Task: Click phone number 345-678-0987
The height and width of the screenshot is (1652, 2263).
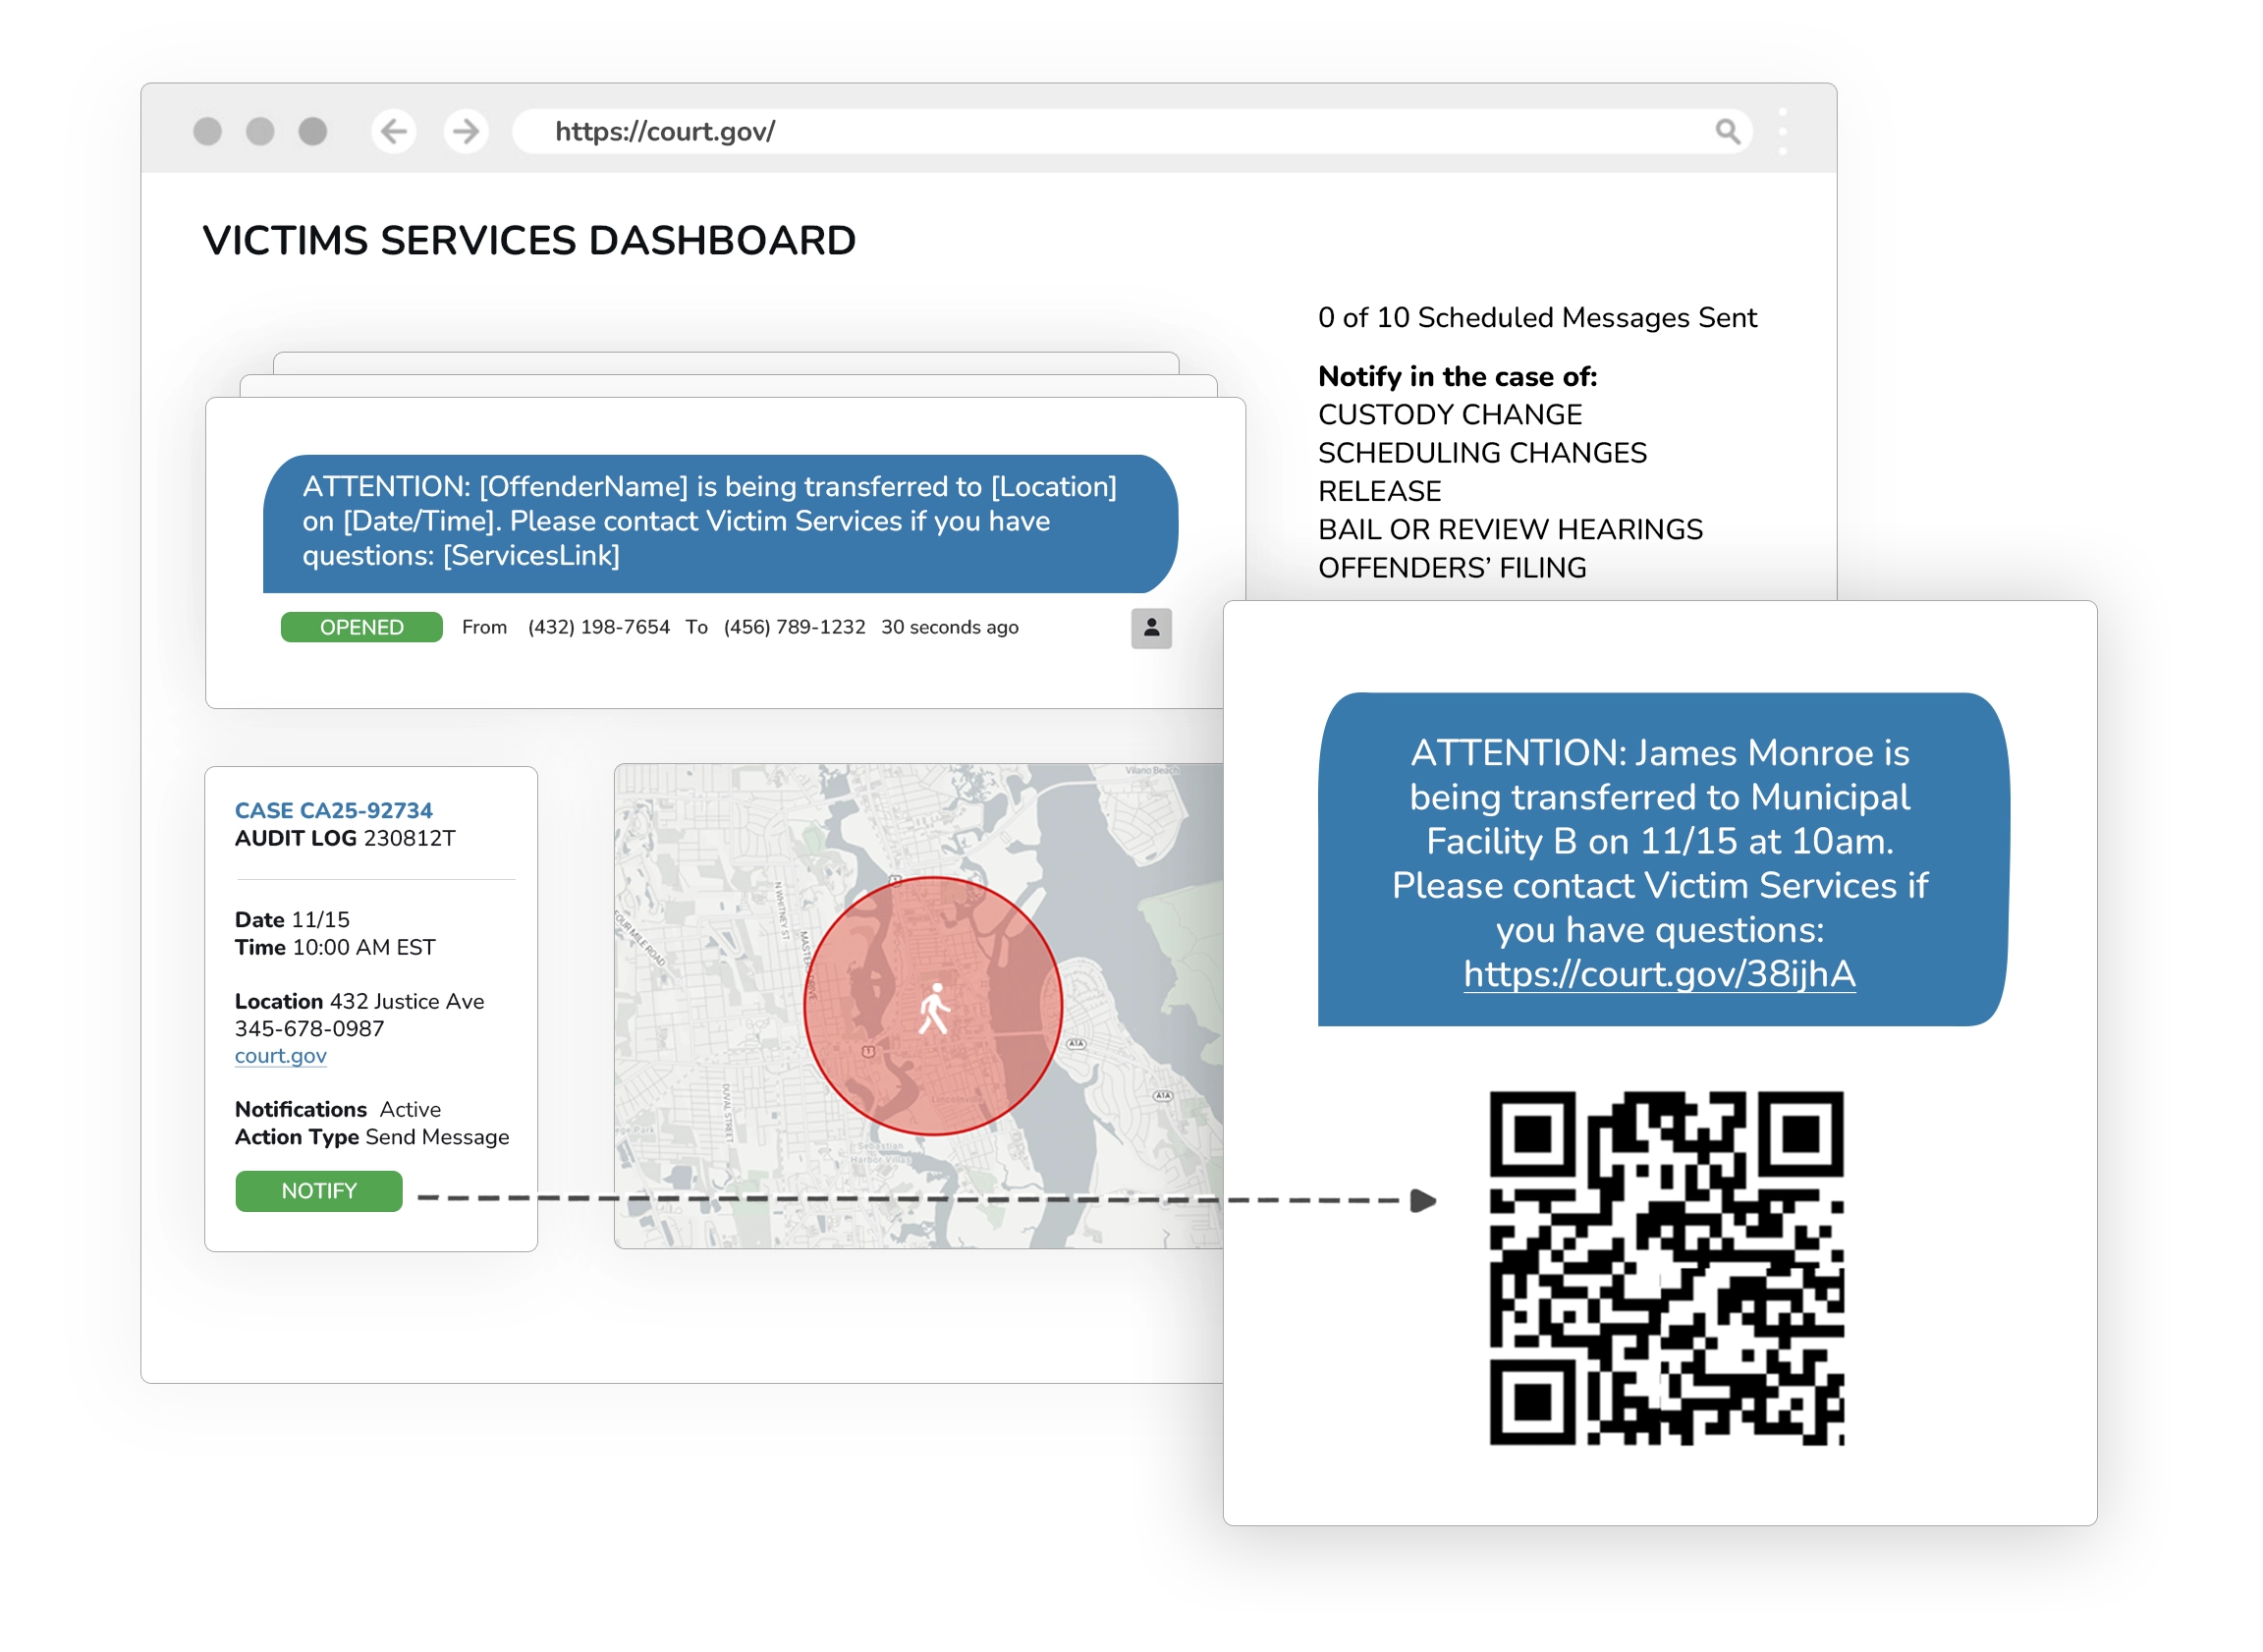Action: click(x=309, y=1028)
